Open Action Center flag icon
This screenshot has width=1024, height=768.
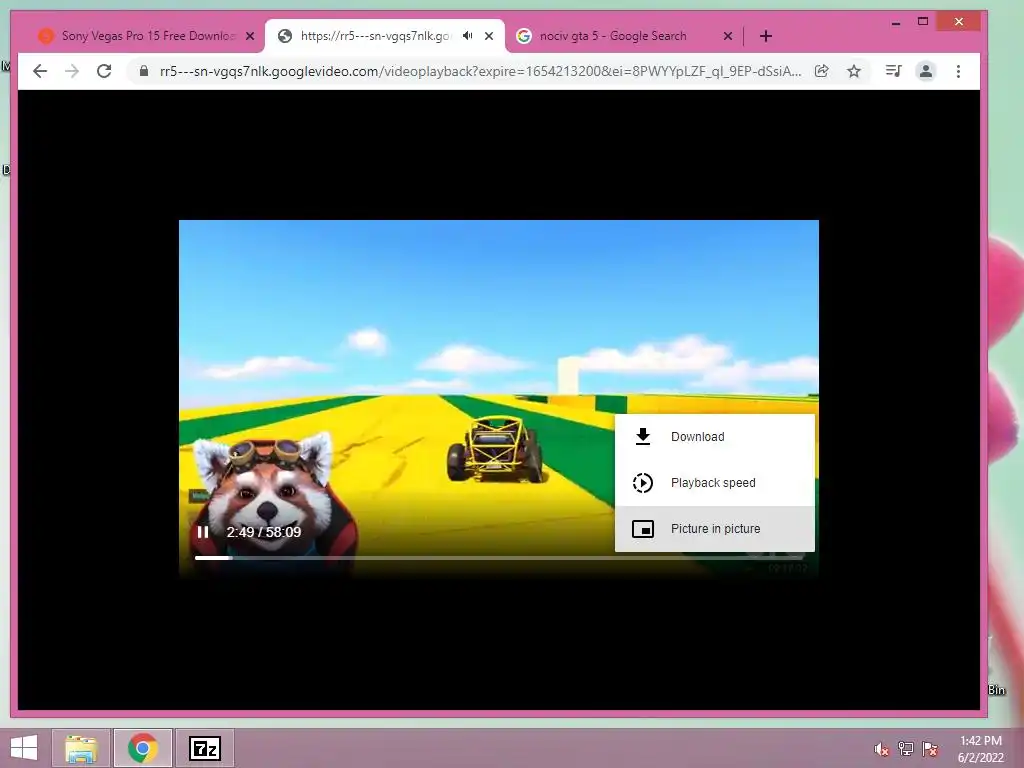(x=930, y=749)
